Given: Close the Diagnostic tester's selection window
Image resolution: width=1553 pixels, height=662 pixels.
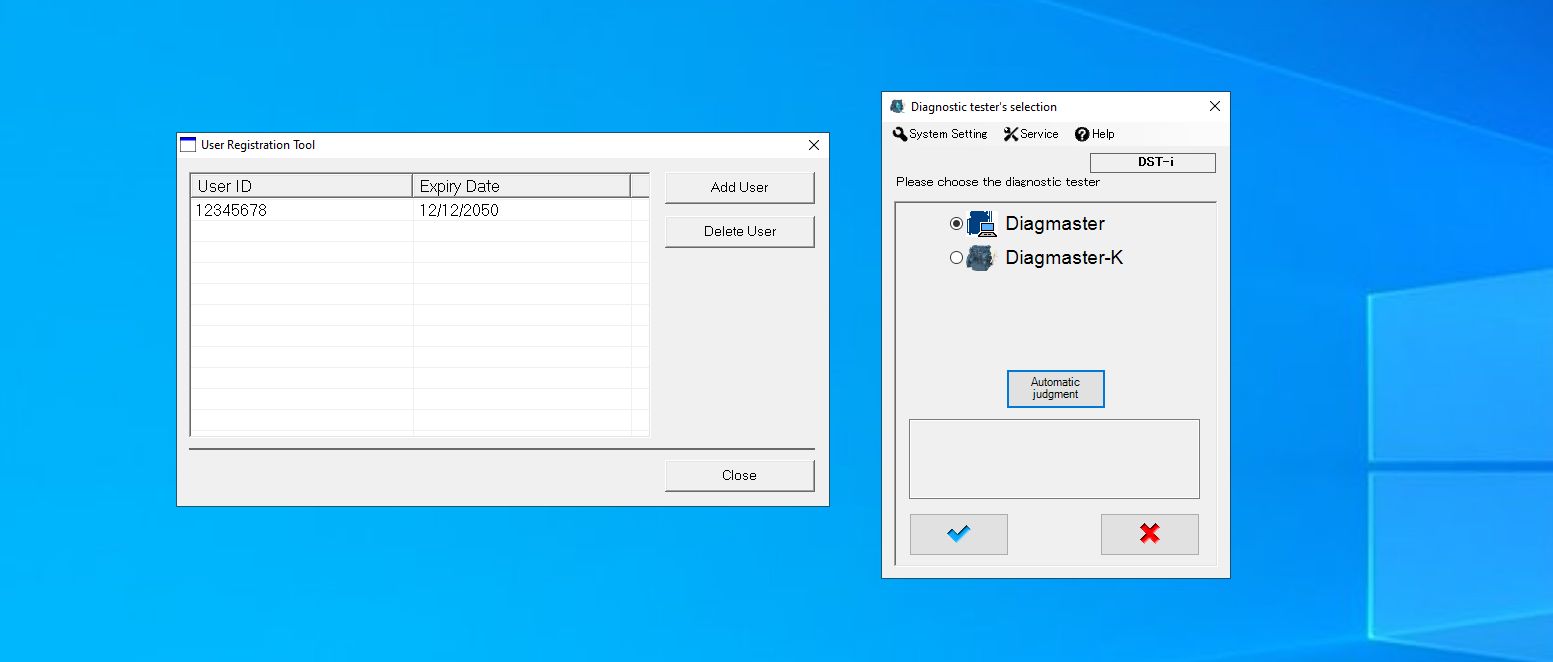Looking at the screenshot, I should [1215, 106].
